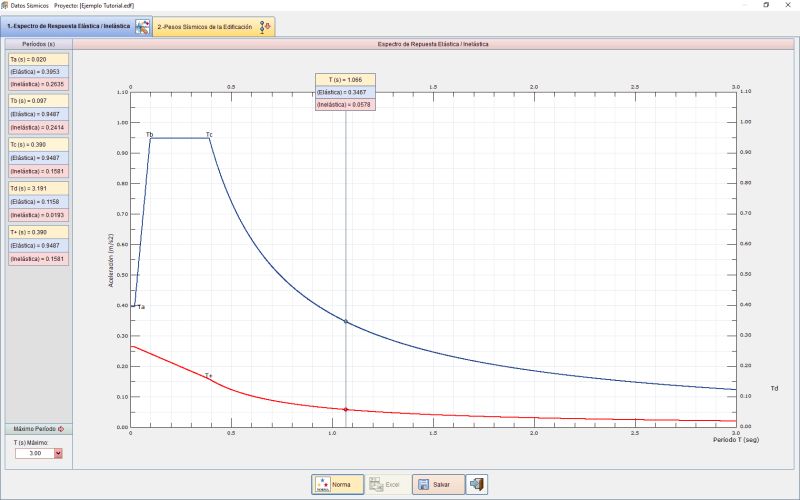Viewport: 800px width, 500px height.
Task: Click the chart title header bar
Action: pos(433,44)
